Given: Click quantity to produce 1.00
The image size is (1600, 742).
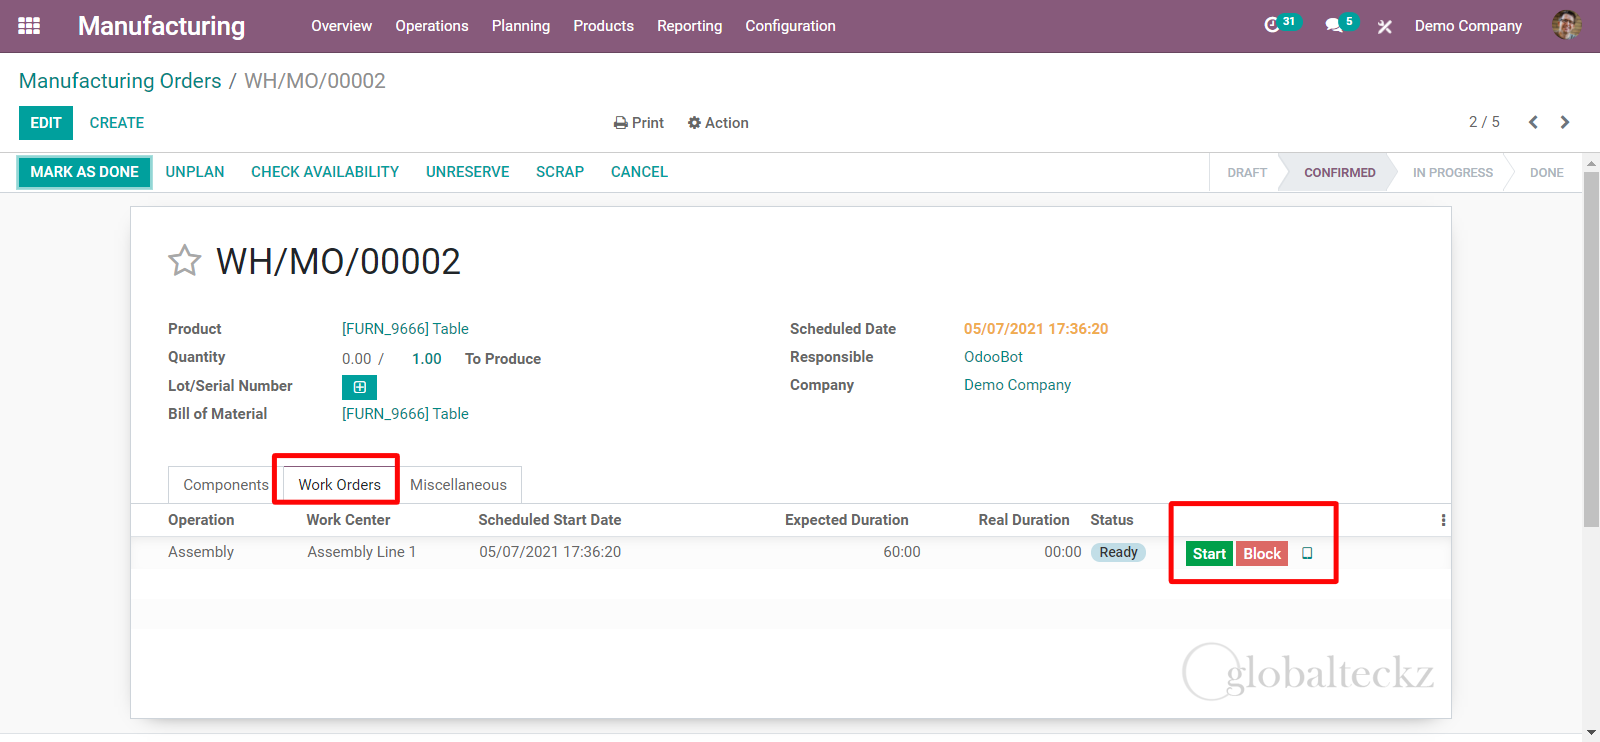Looking at the screenshot, I should (427, 359).
